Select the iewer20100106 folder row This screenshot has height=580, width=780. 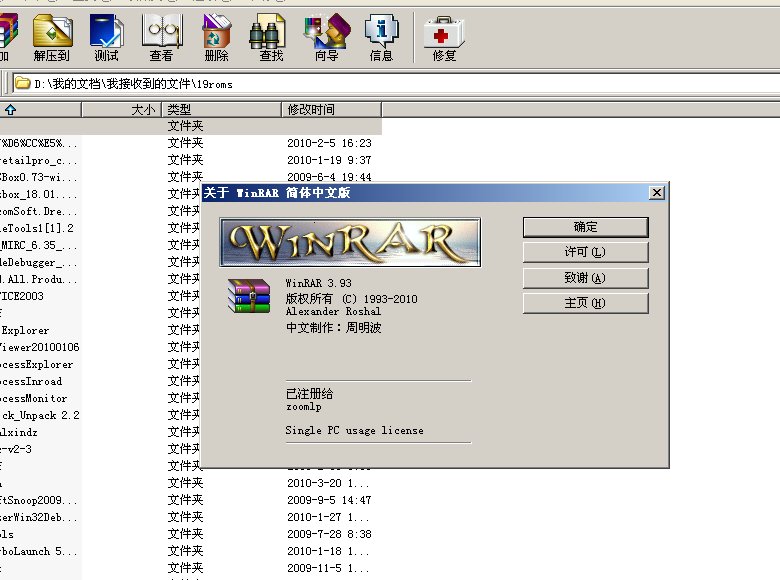pos(99,347)
